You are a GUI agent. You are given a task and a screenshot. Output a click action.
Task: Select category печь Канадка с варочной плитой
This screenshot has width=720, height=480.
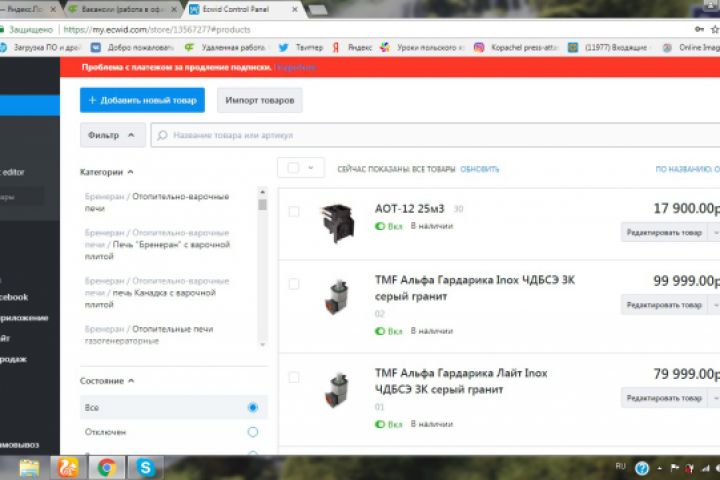(157, 293)
